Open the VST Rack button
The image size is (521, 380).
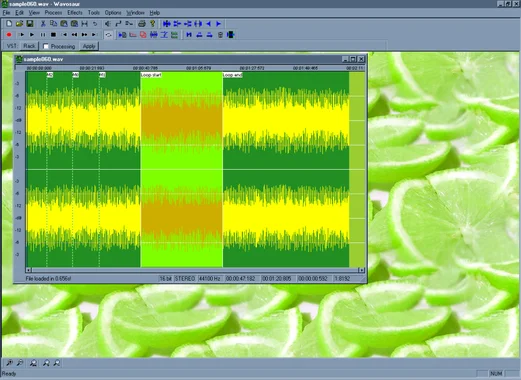pos(29,46)
